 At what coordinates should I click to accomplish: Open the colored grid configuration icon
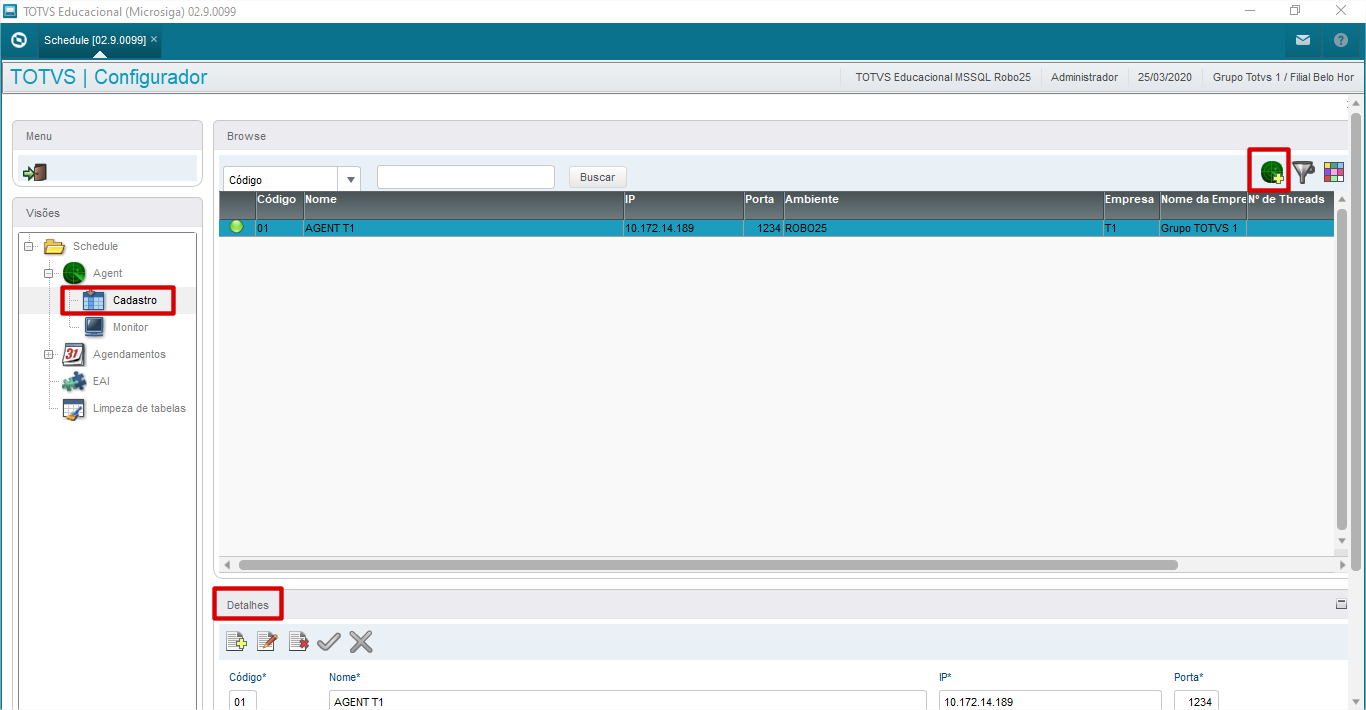[x=1334, y=172]
